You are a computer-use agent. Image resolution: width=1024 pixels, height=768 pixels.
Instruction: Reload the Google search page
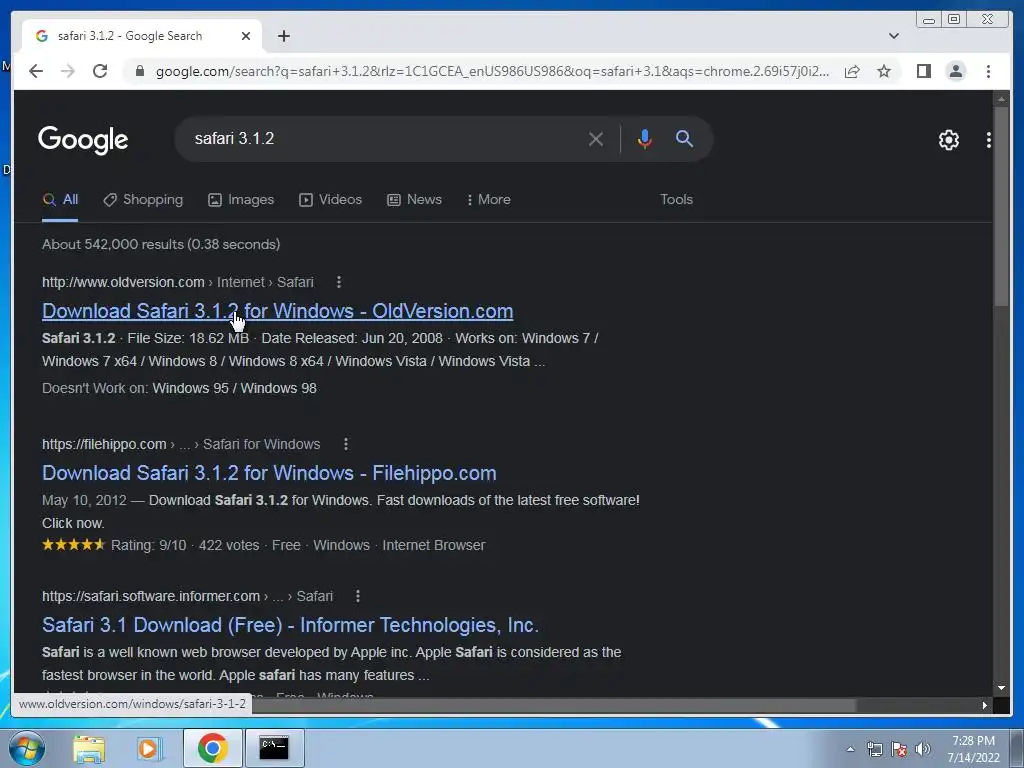[x=100, y=71]
